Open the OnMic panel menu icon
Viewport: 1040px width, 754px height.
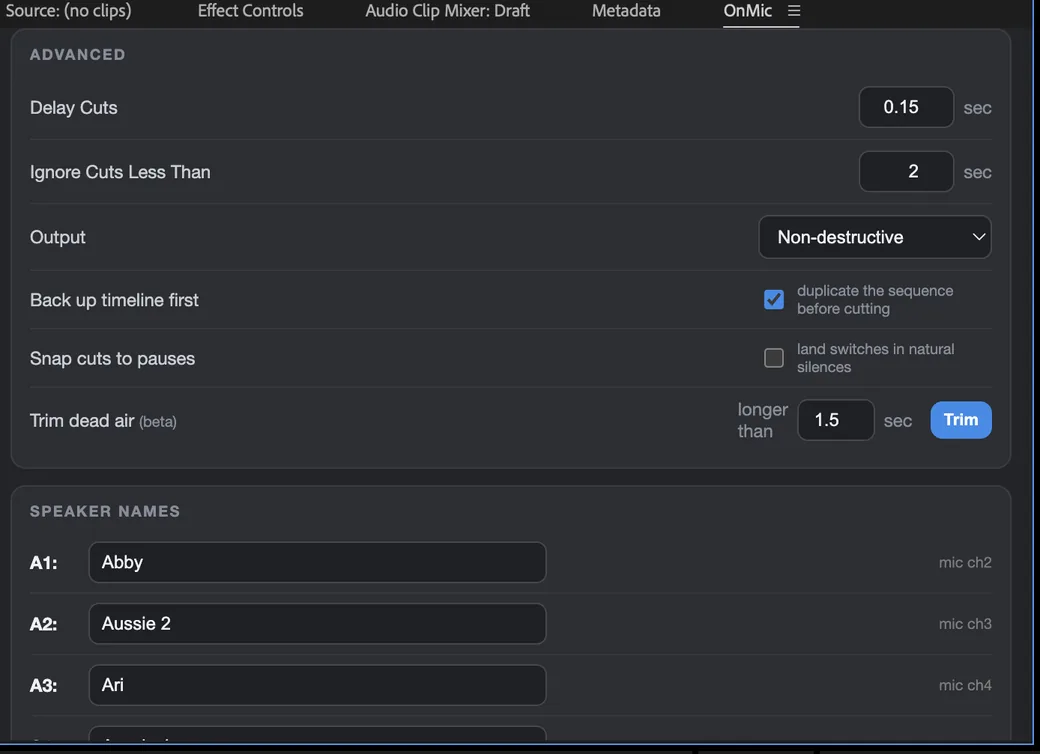[x=794, y=11]
